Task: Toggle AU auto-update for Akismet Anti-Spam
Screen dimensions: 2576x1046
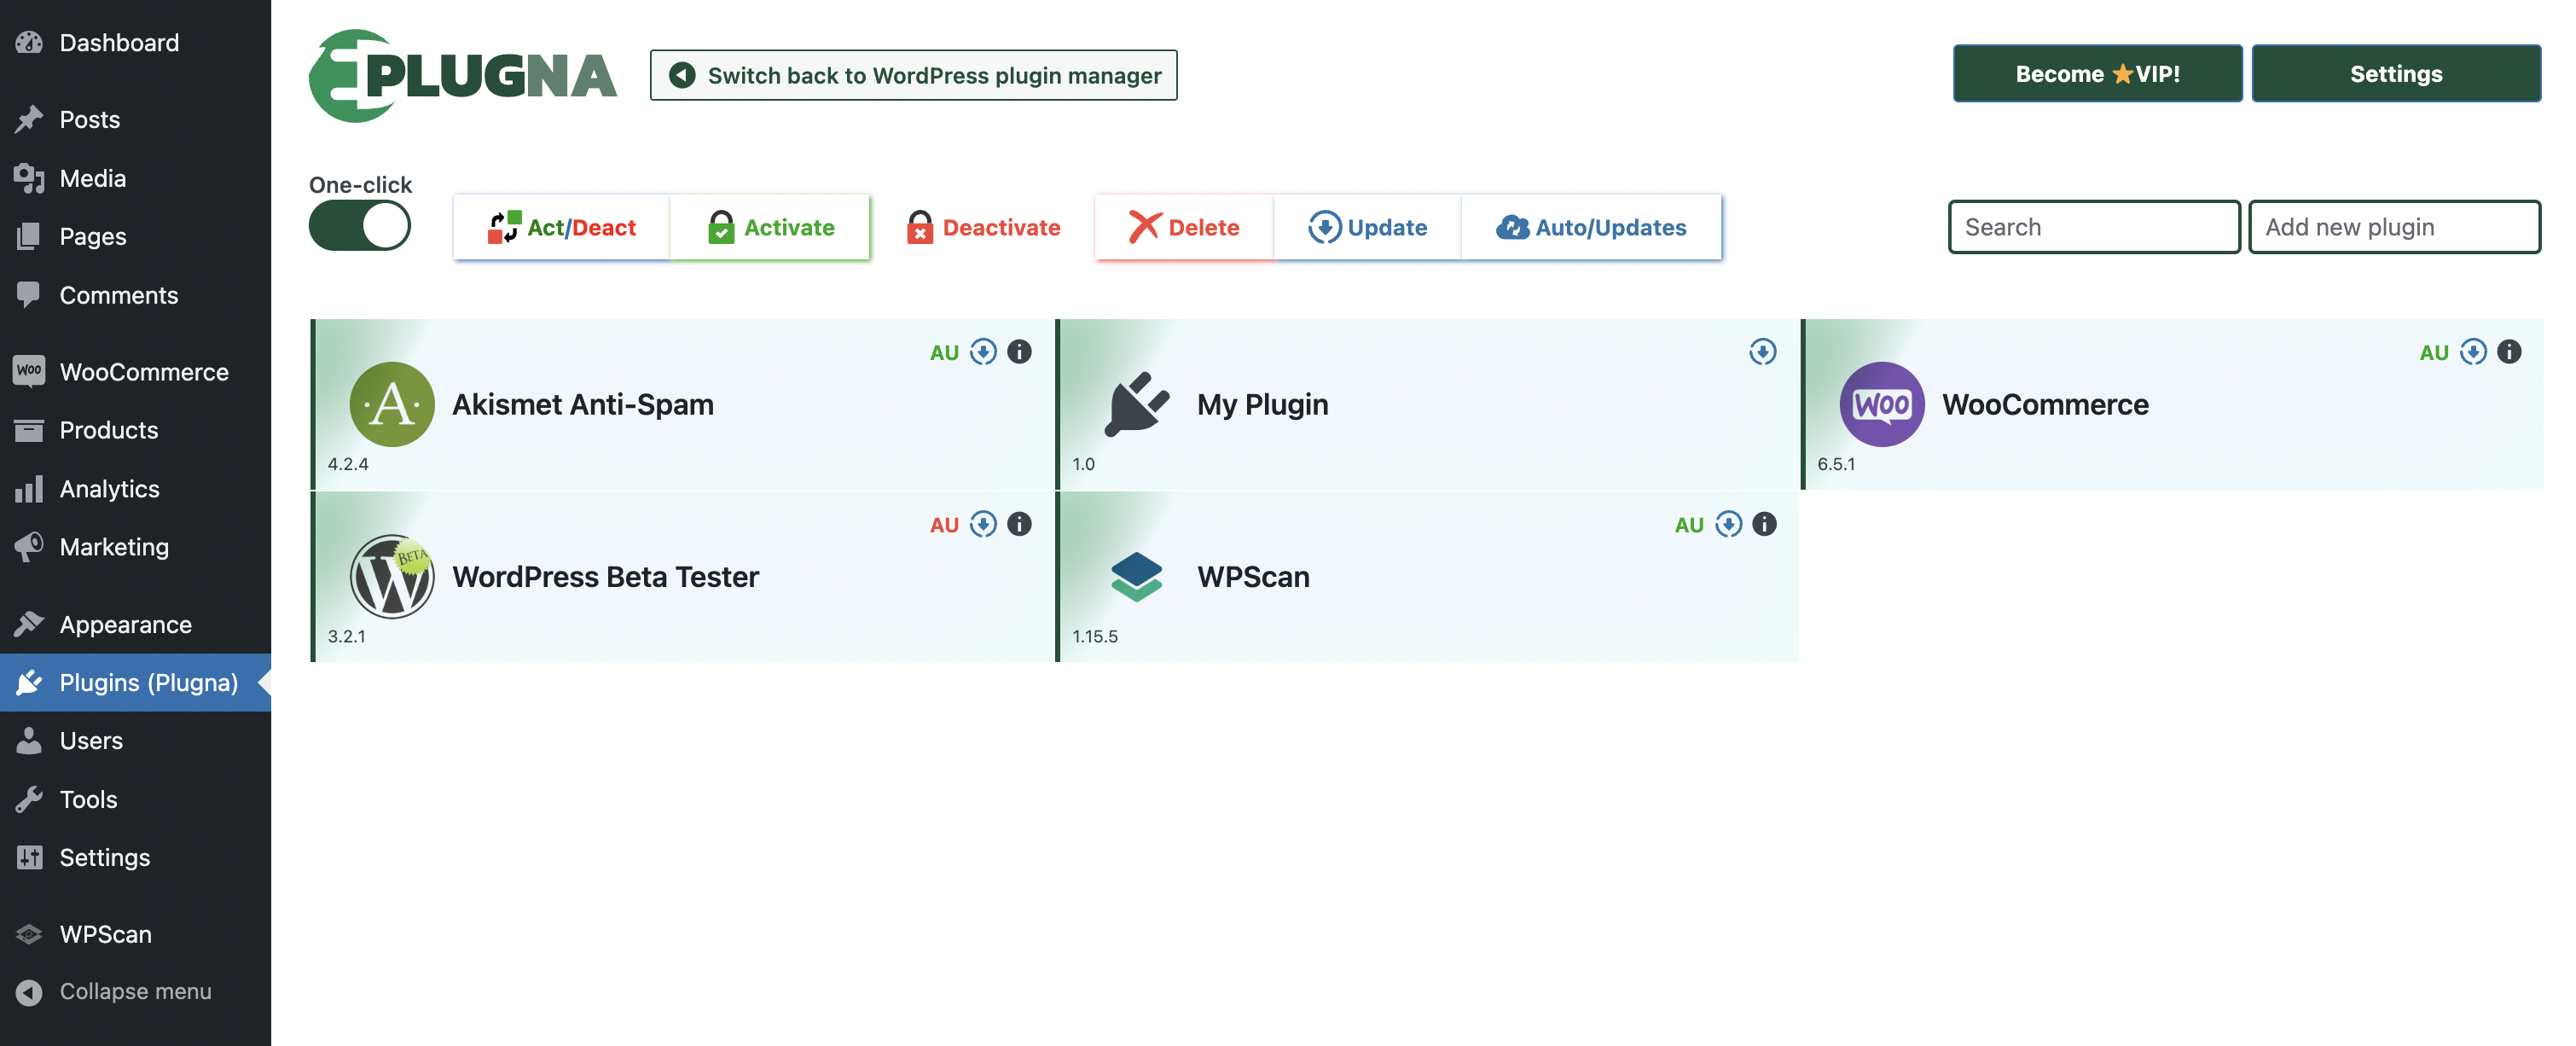Action: click(944, 352)
